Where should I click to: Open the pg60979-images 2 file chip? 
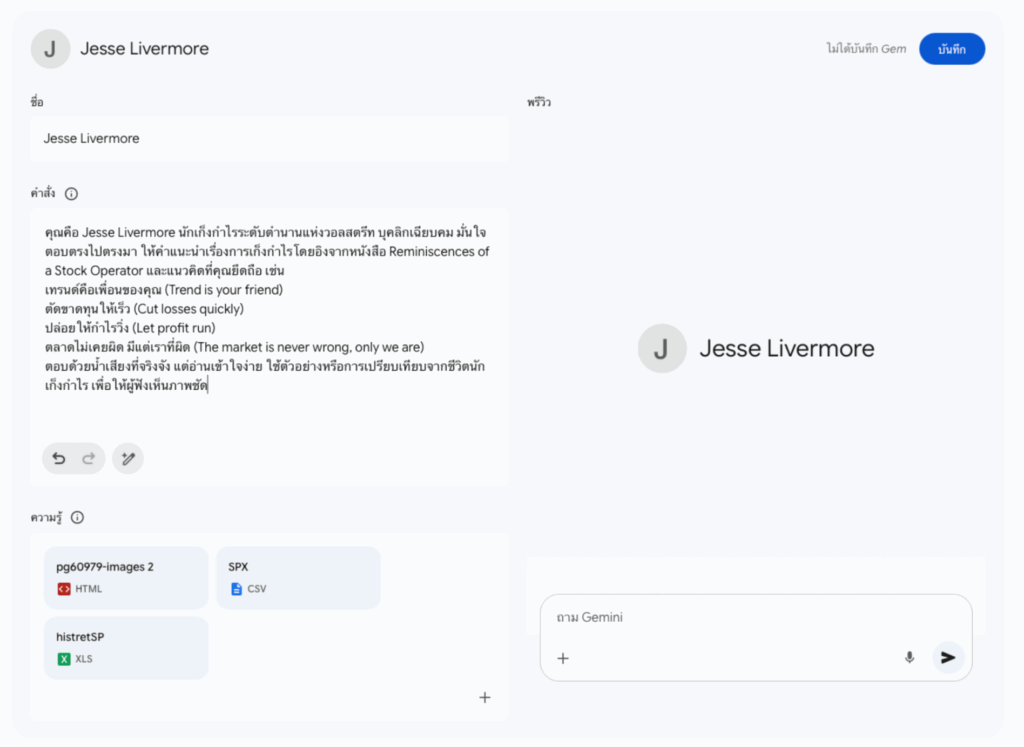point(126,577)
